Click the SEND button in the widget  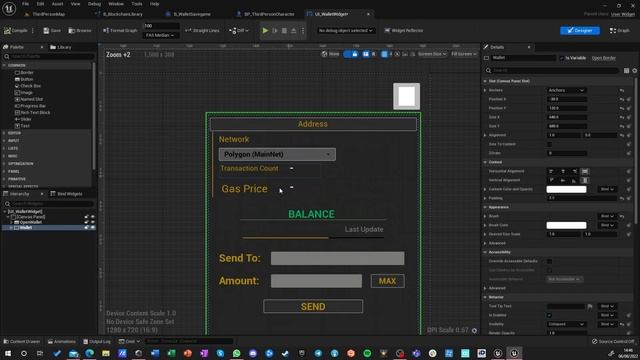click(313, 307)
